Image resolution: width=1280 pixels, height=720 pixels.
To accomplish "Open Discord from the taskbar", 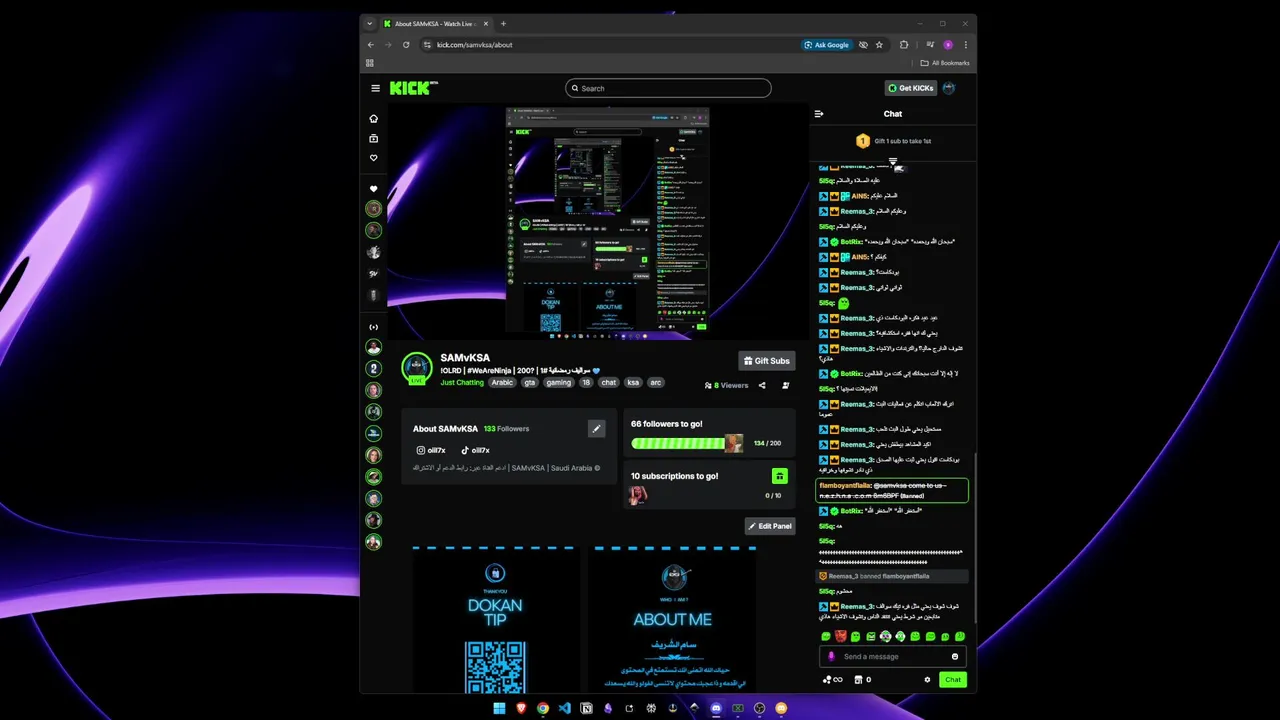I will point(716,708).
